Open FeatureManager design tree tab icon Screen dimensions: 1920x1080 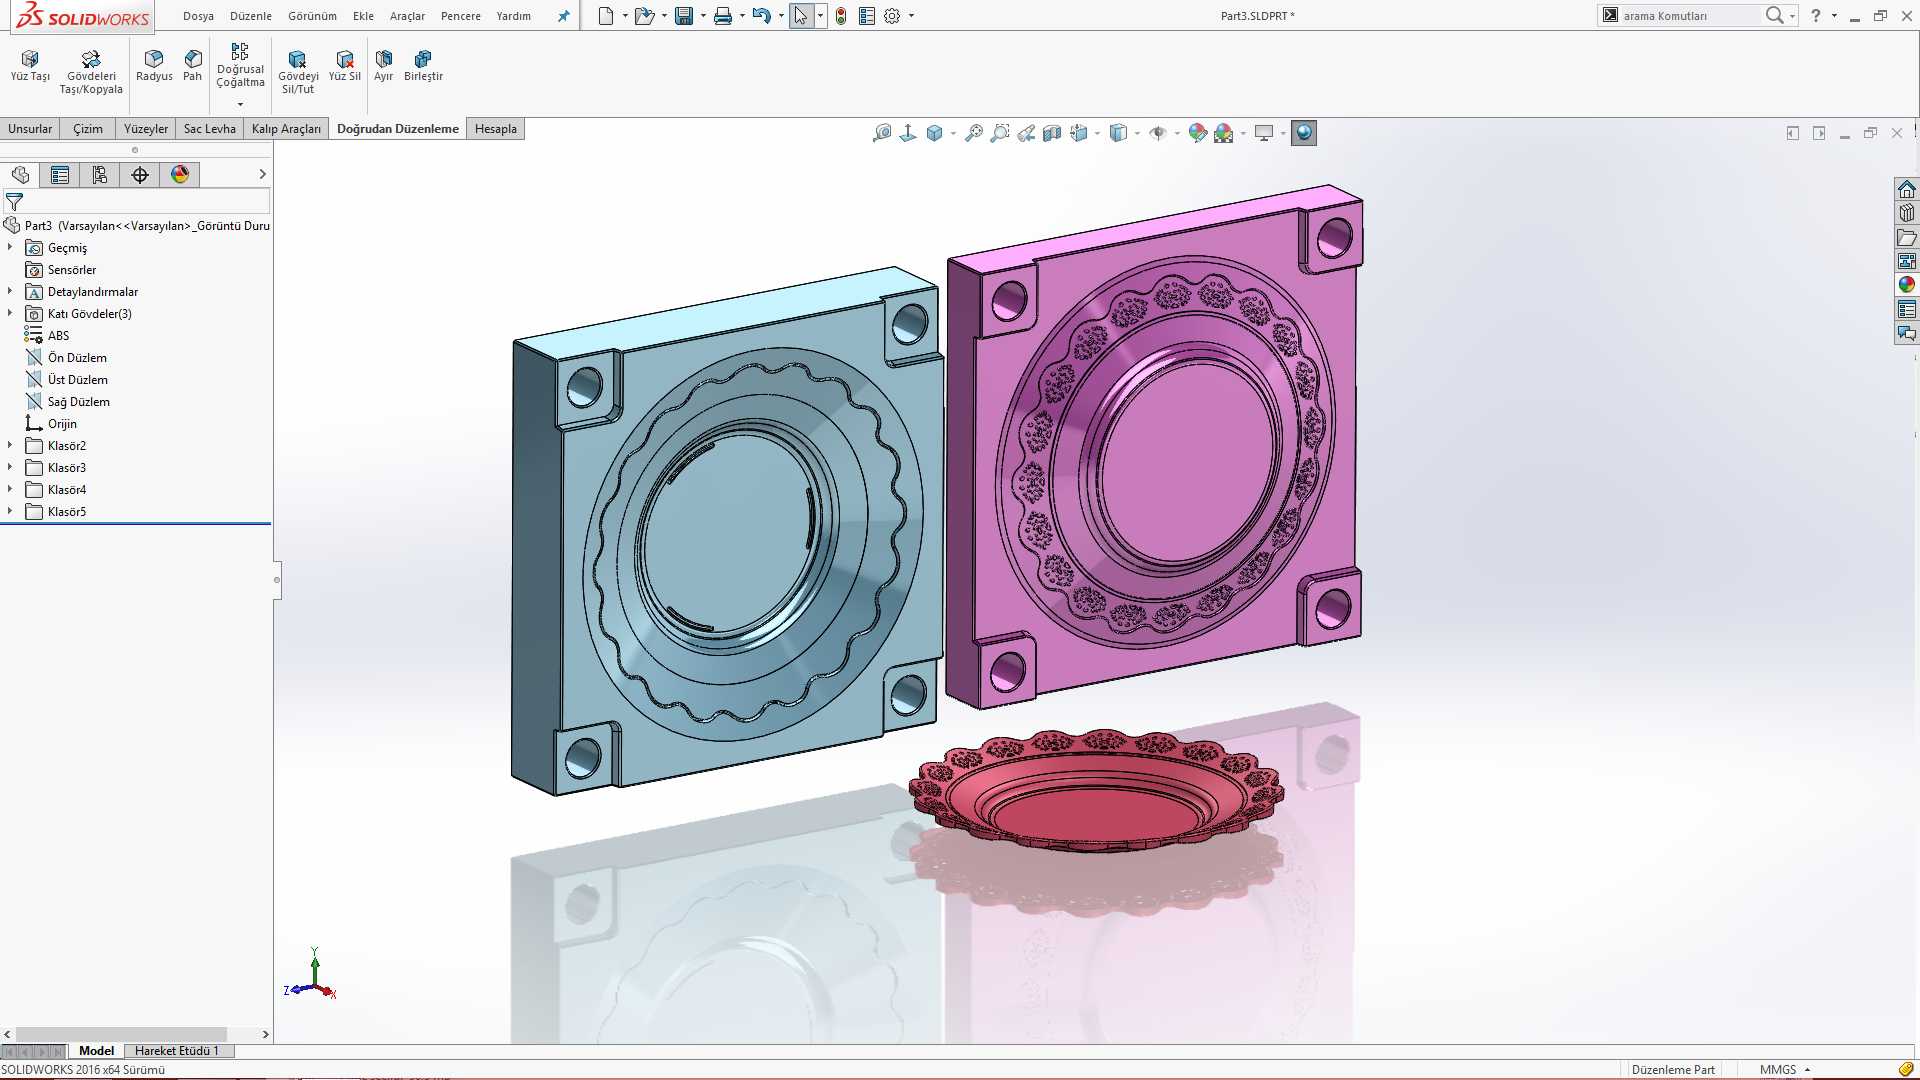[20, 175]
